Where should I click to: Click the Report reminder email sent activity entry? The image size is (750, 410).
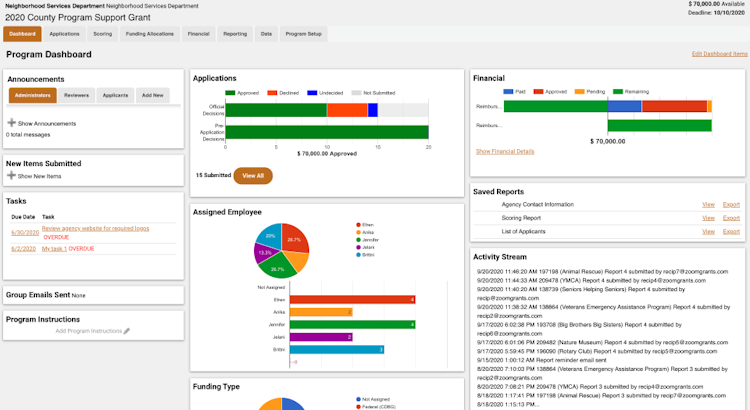541,360
